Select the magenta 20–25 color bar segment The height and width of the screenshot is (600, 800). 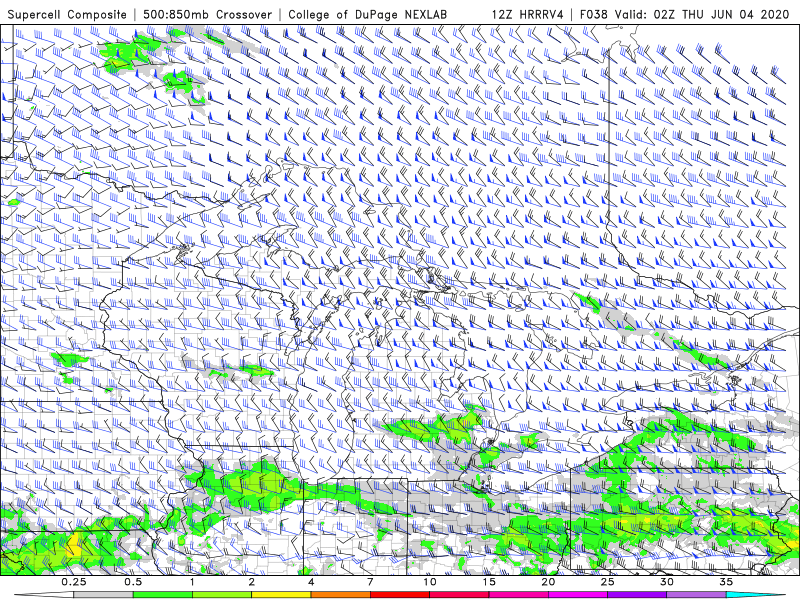tap(578, 595)
